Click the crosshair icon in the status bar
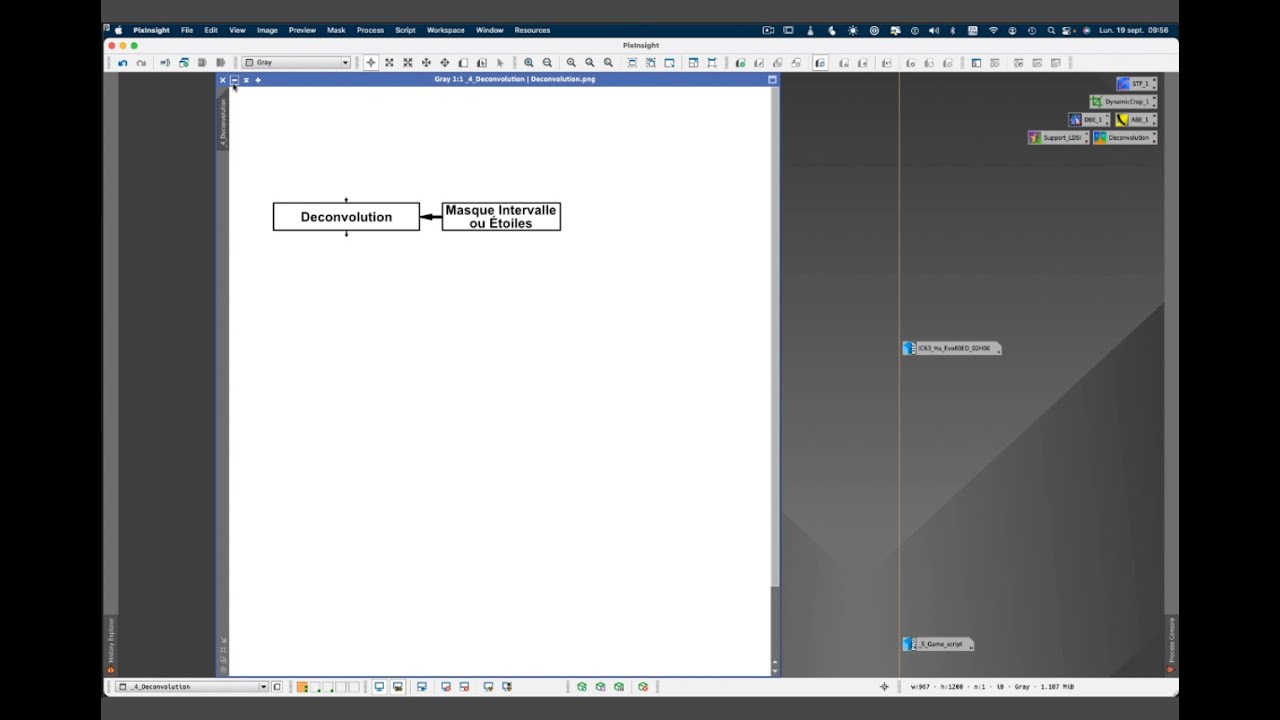Viewport: 1280px width, 720px height. pos(884,687)
